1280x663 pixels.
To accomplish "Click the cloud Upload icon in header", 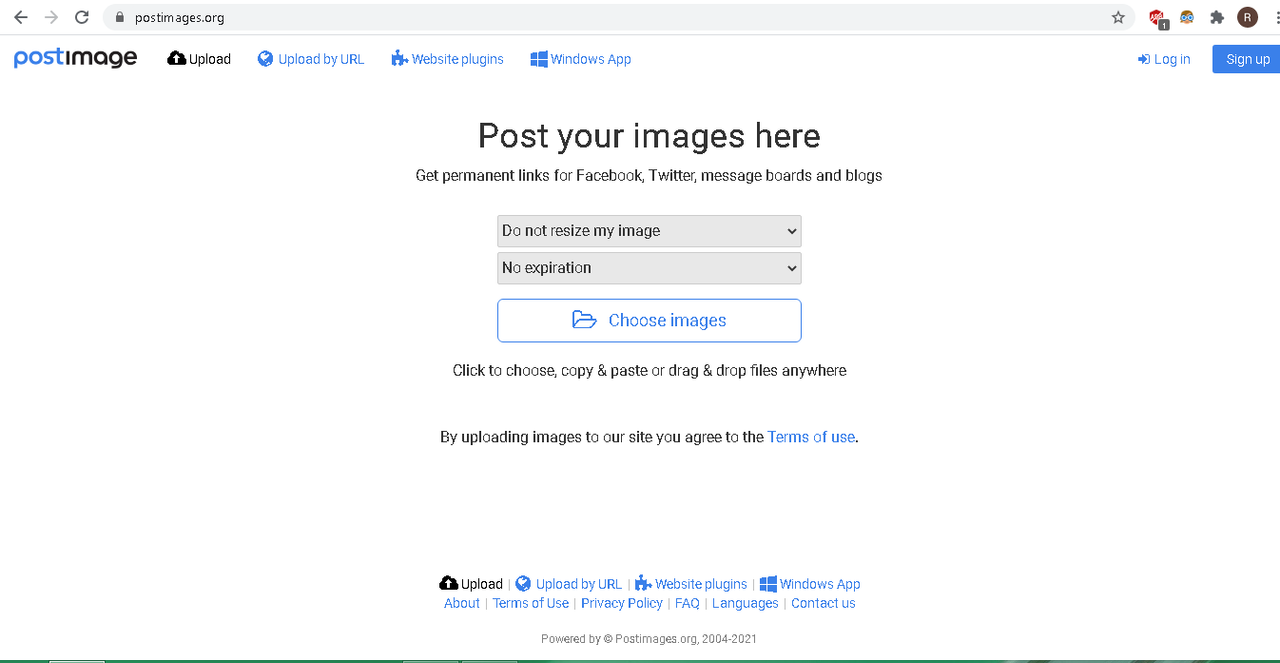I will click(177, 59).
